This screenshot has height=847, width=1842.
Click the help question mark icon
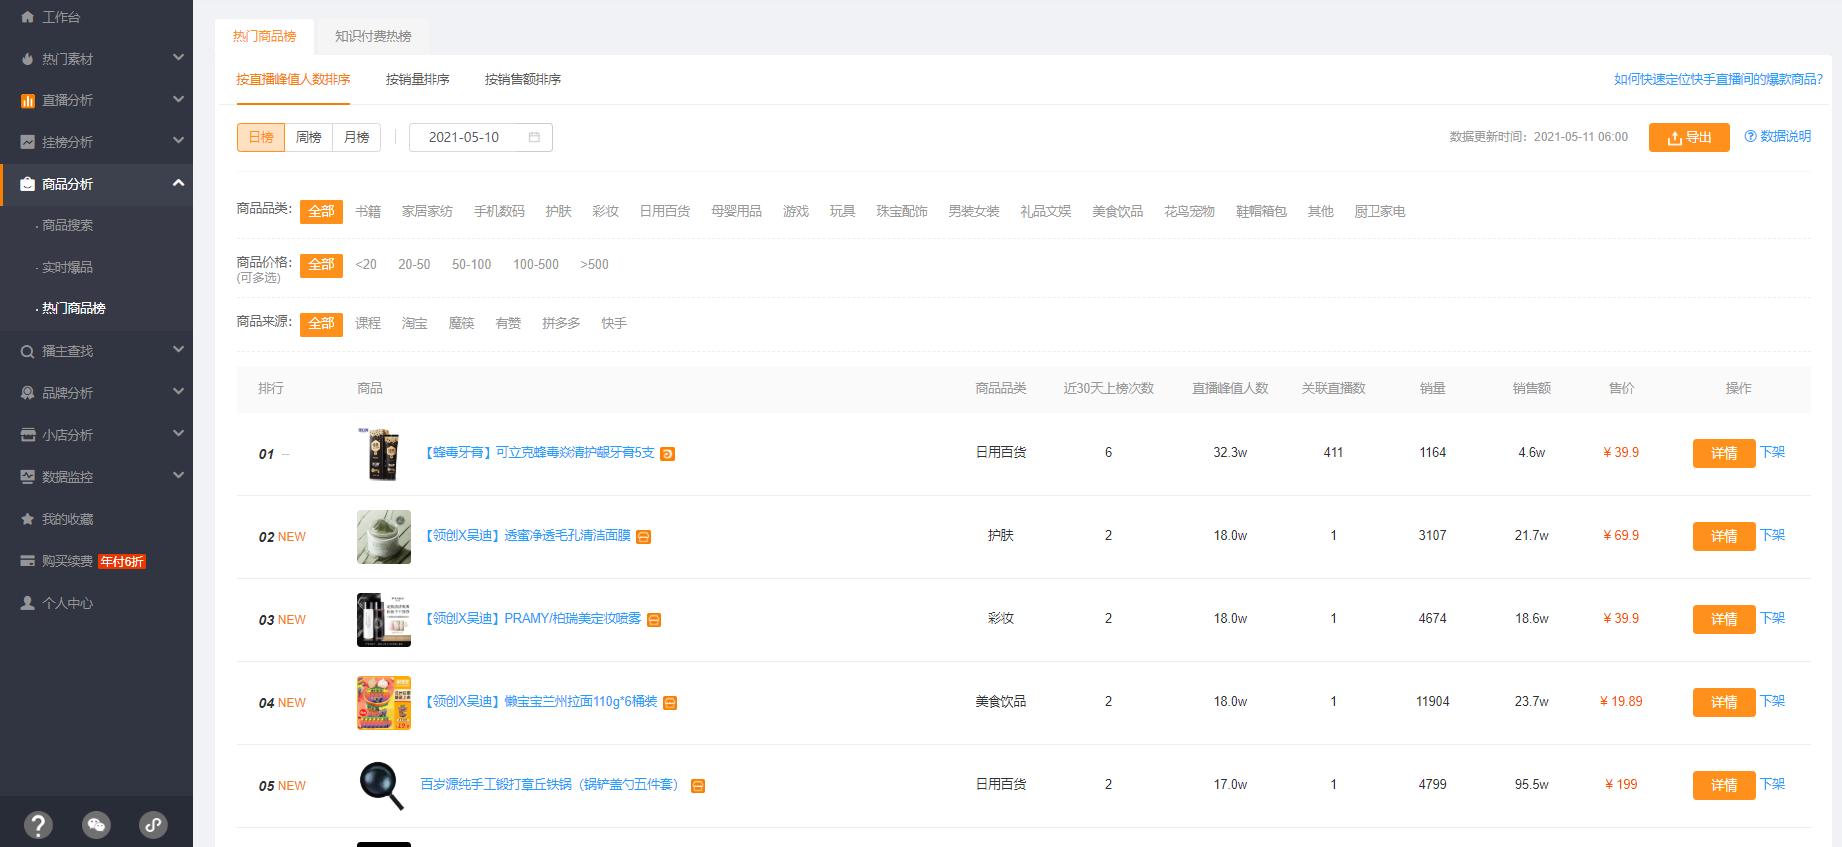pos(38,825)
